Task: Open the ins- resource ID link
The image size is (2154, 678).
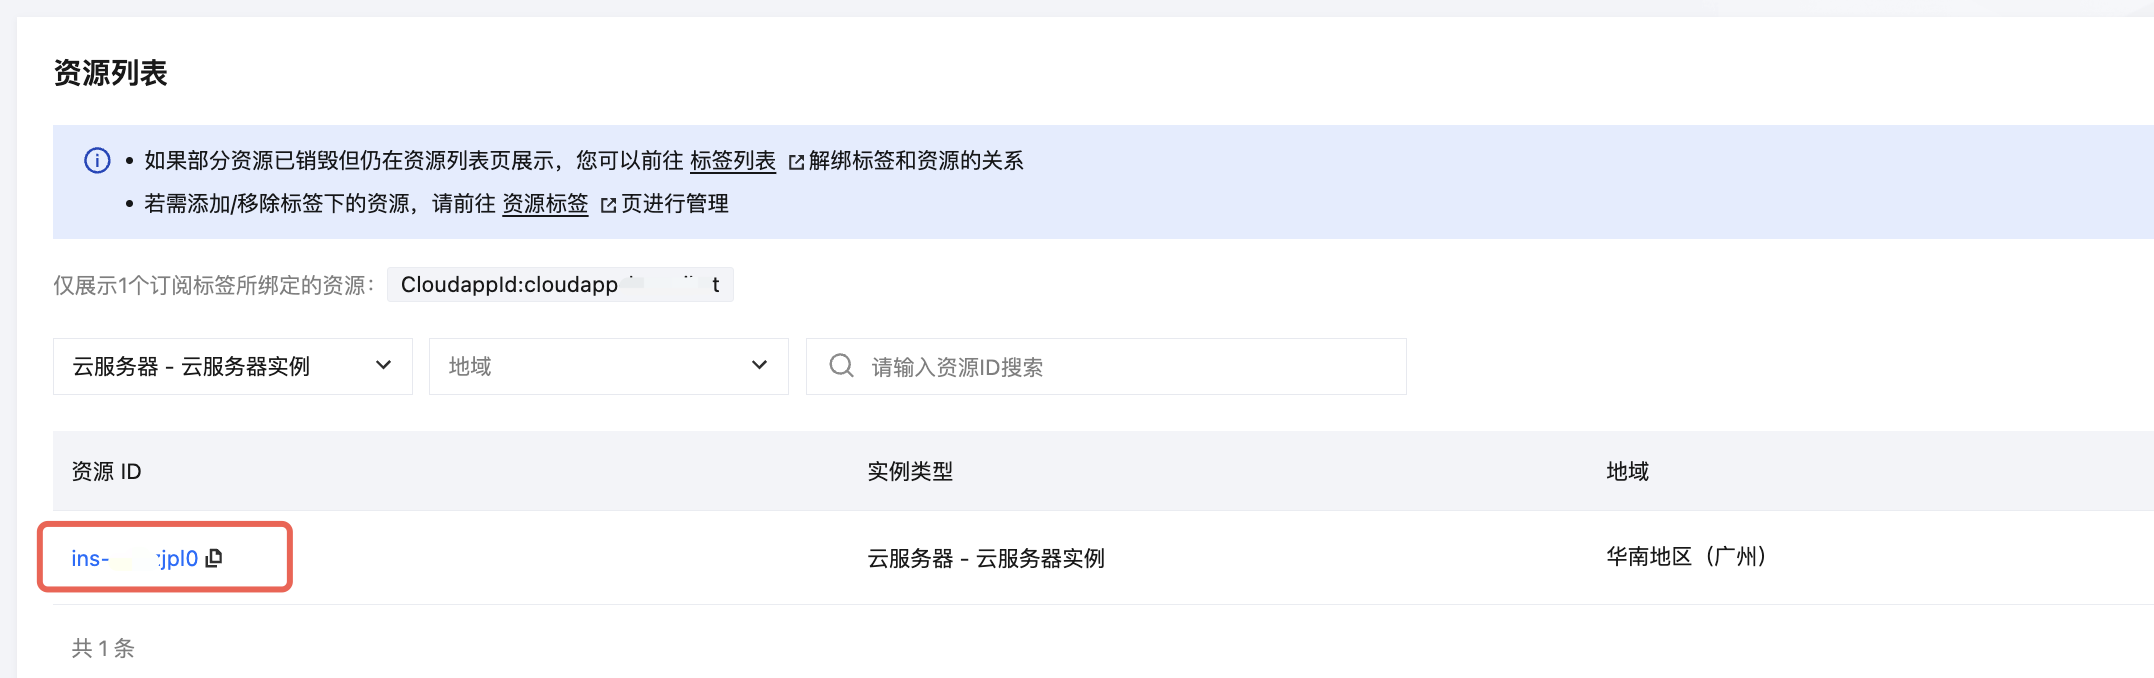Action: tap(134, 559)
